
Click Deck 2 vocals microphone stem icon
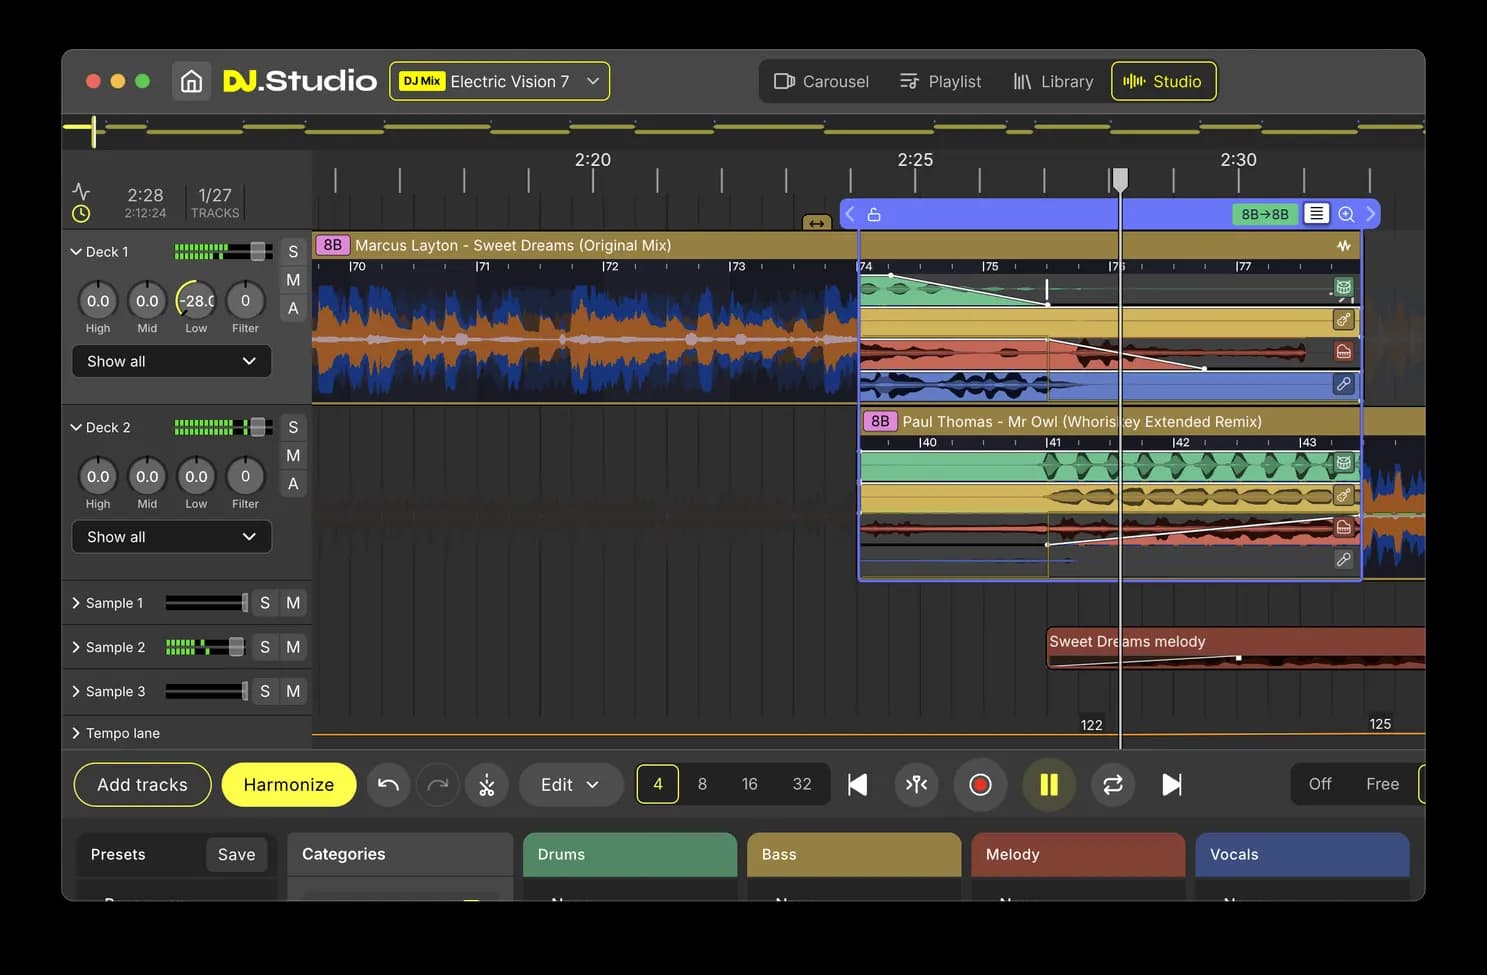pos(1344,559)
